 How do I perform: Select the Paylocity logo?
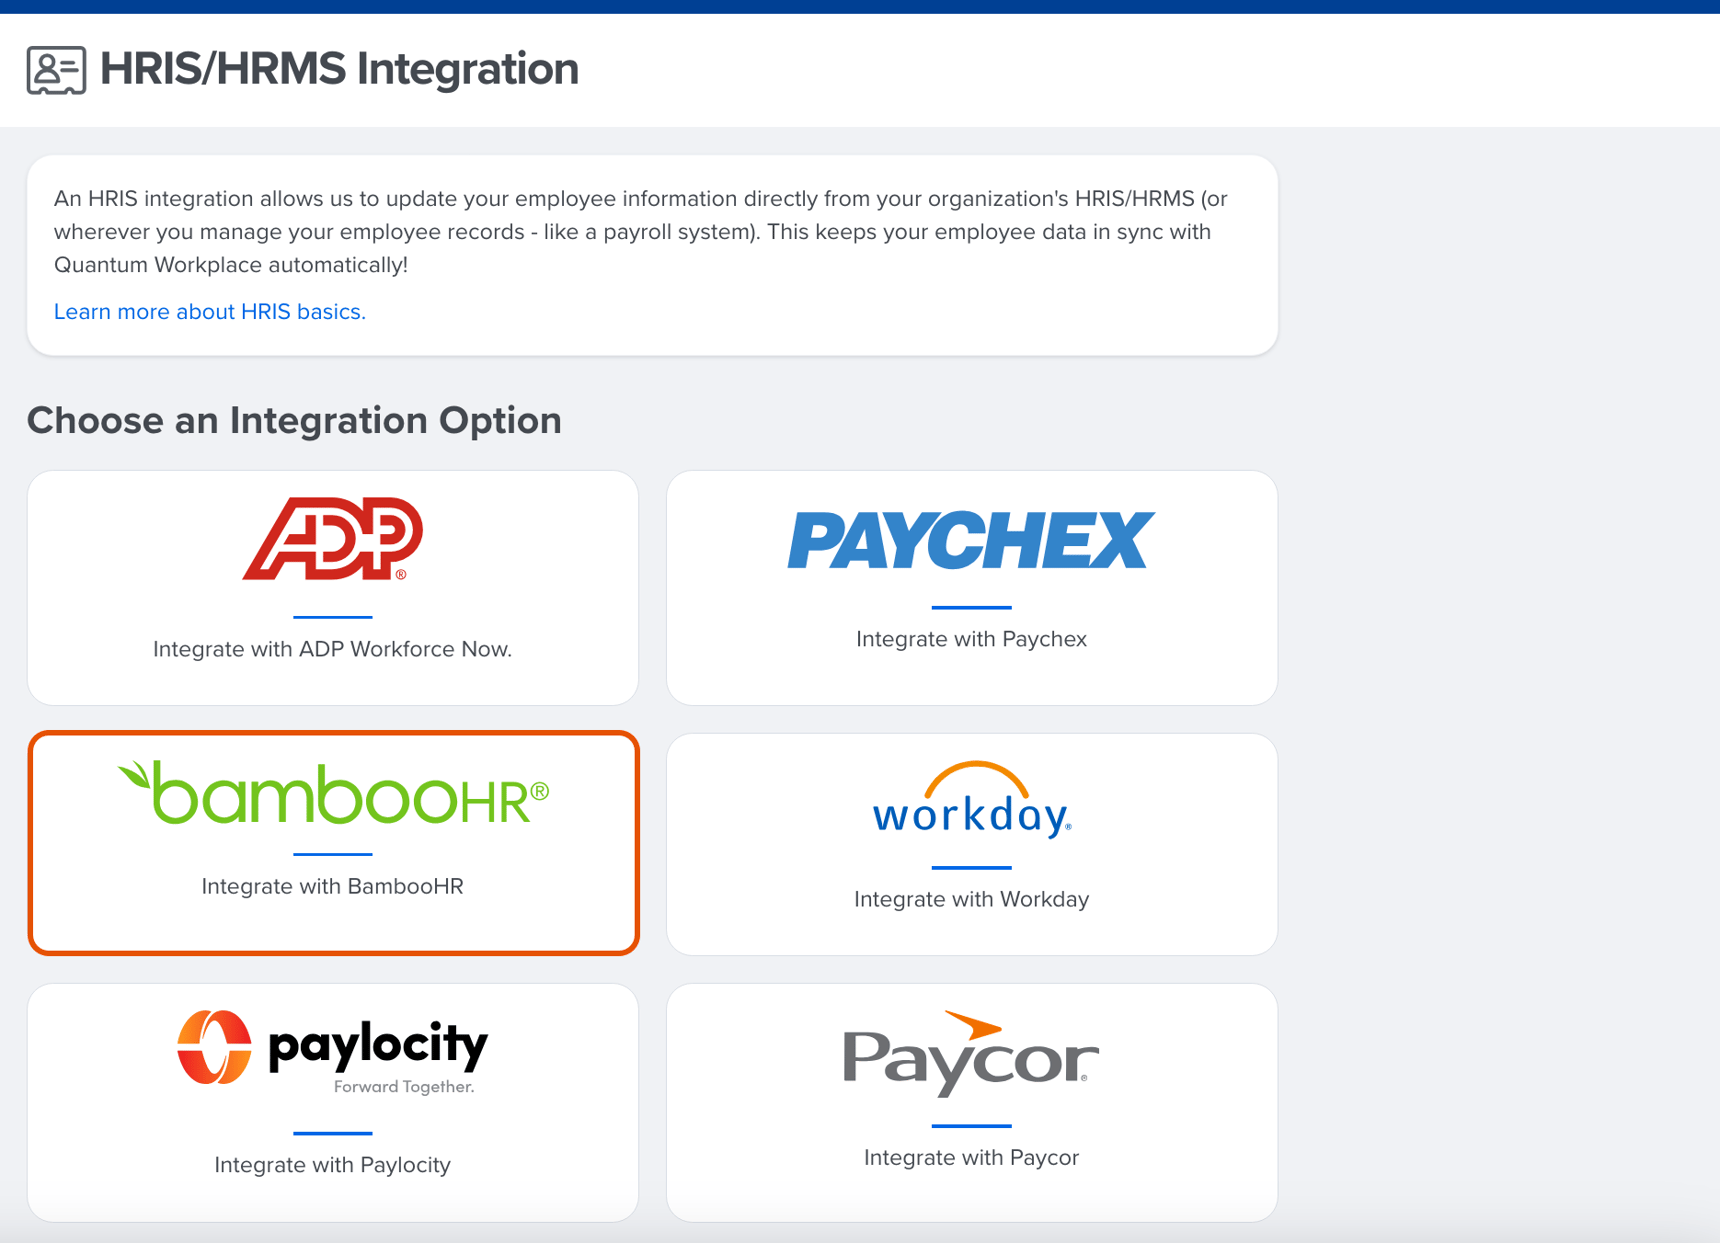tap(333, 1047)
